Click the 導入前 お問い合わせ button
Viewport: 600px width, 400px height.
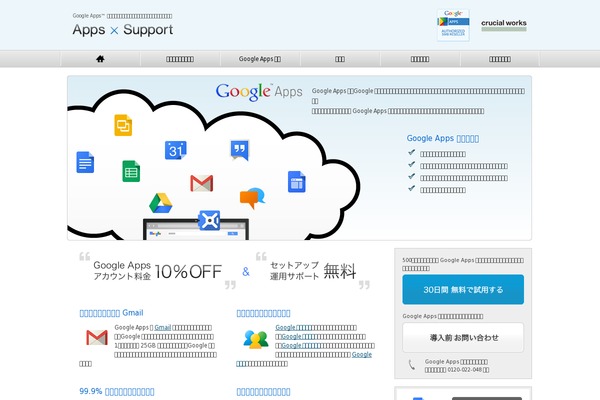click(463, 338)
